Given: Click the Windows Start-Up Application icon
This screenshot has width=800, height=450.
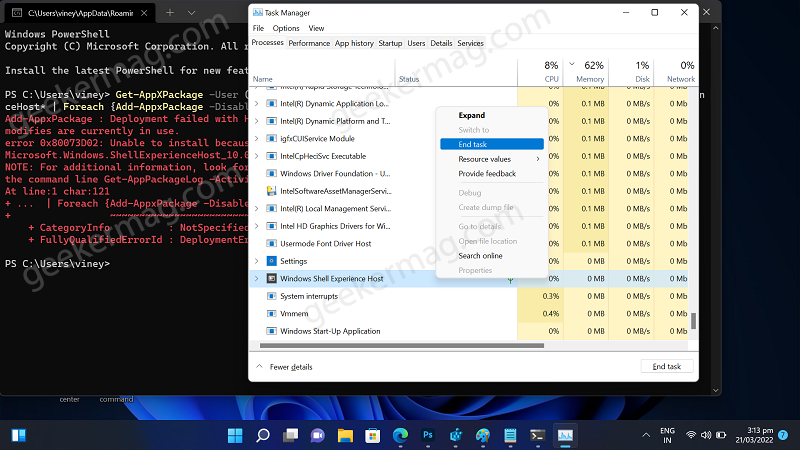Looking at the screenshot, I should 271,331.
